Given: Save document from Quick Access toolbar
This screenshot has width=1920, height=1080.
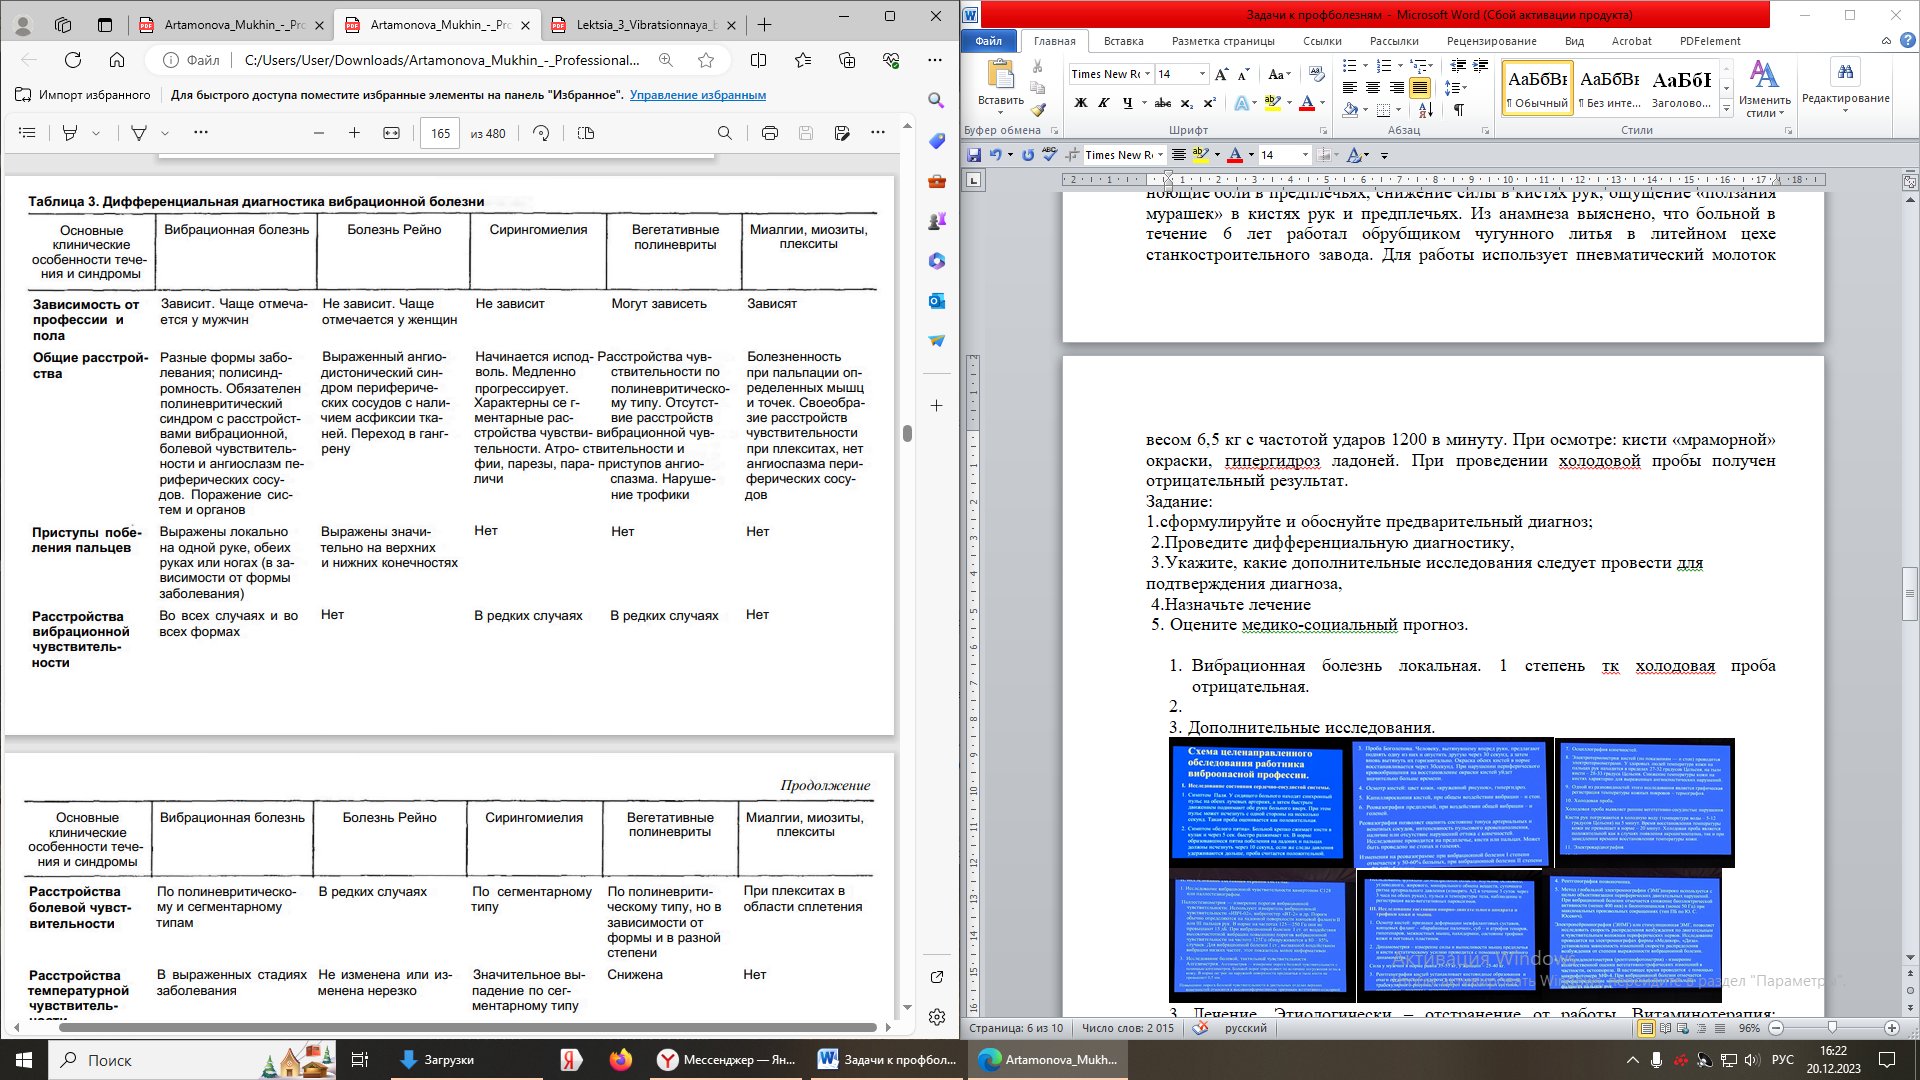Looking at the screenshot, I should [x=974, y=155].
